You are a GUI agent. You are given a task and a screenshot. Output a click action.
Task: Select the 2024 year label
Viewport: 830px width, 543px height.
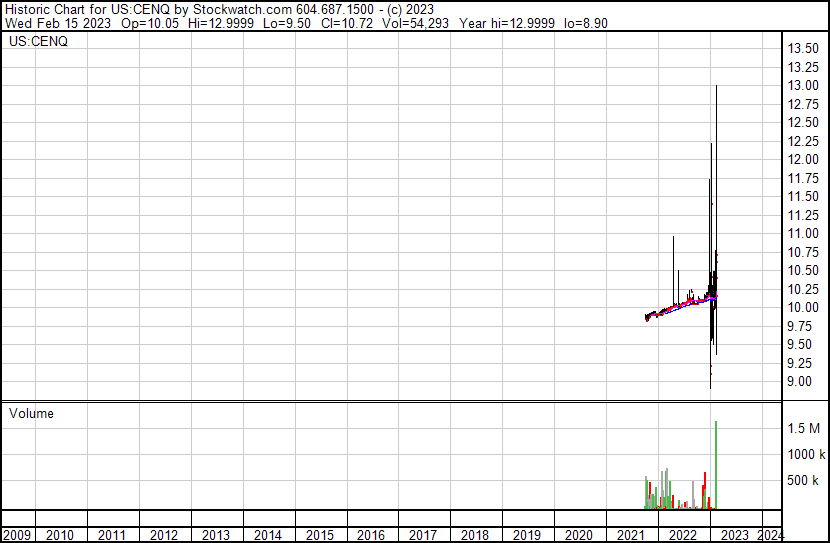click(771, 534)
